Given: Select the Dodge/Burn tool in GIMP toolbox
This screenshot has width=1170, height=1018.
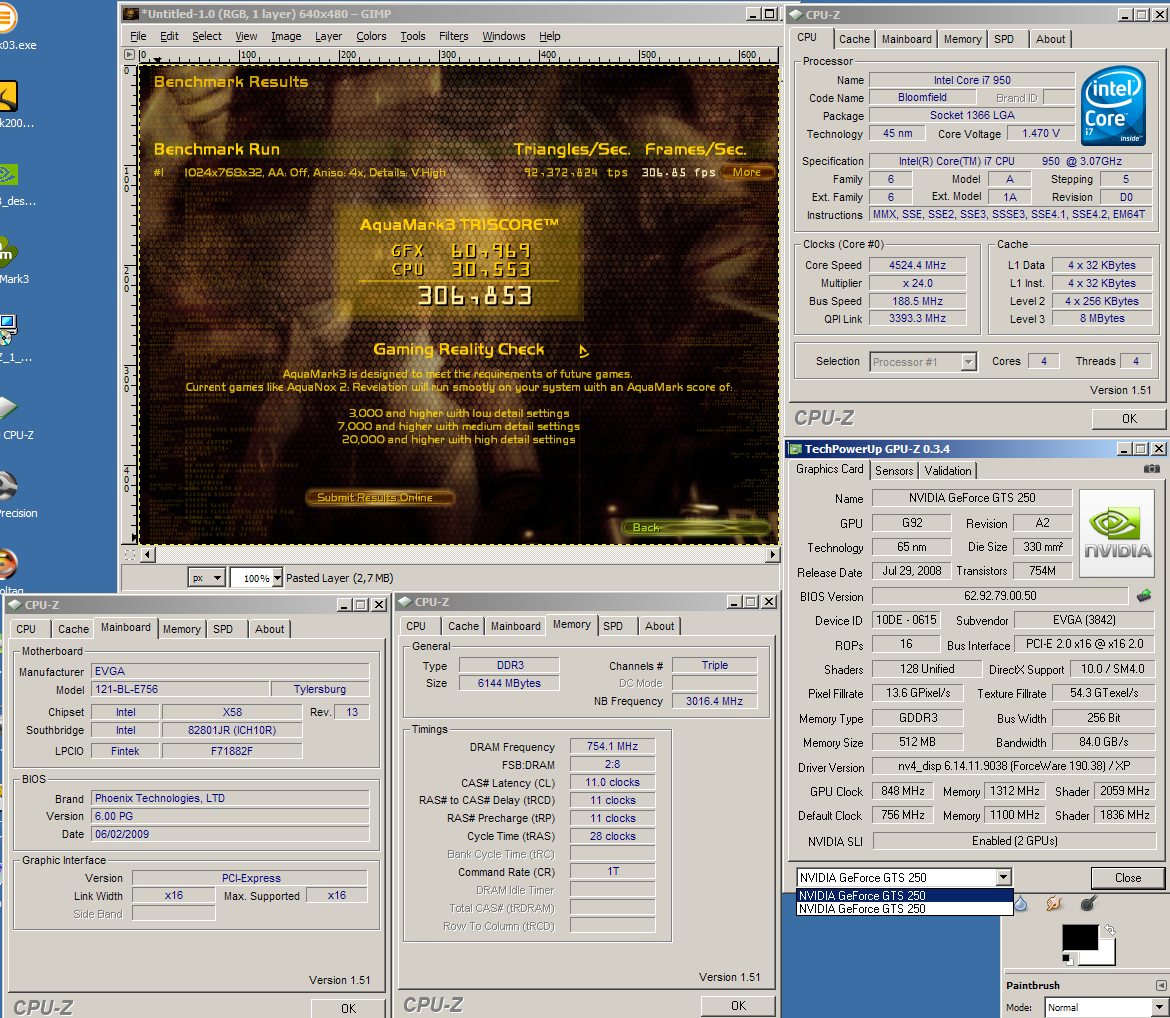Looking at the screenshot, I should tap(1089, 904).
